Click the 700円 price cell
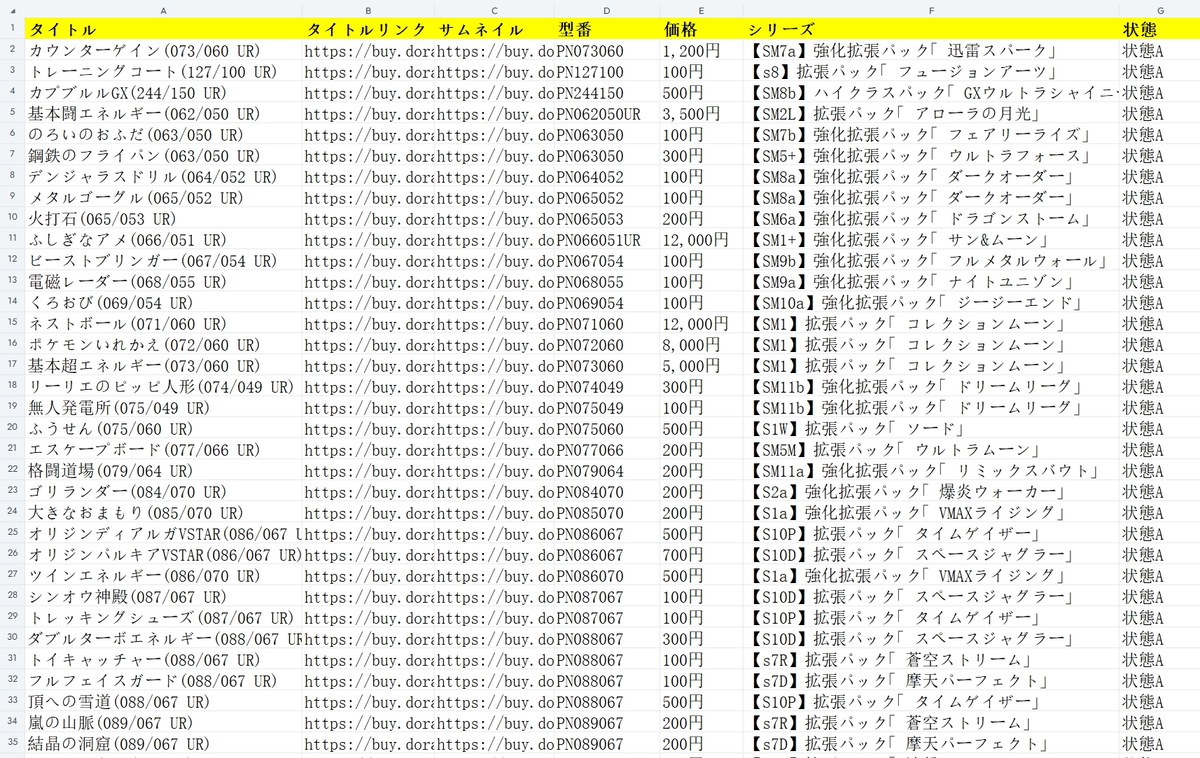This screenshot has height=758, width=1200. click(x=701, y=554)
